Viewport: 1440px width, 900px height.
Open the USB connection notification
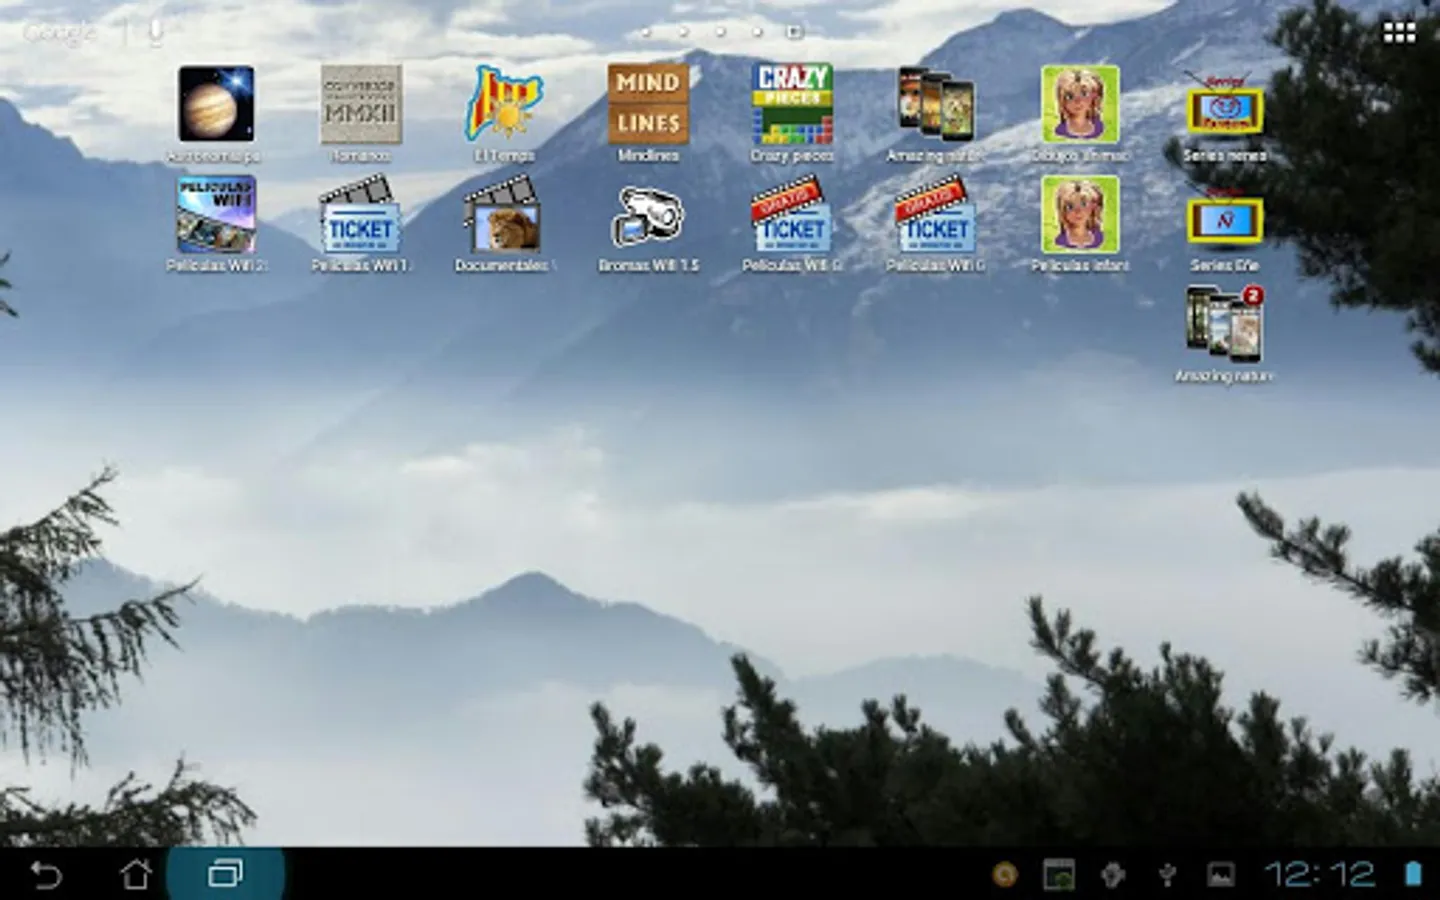1166,875
